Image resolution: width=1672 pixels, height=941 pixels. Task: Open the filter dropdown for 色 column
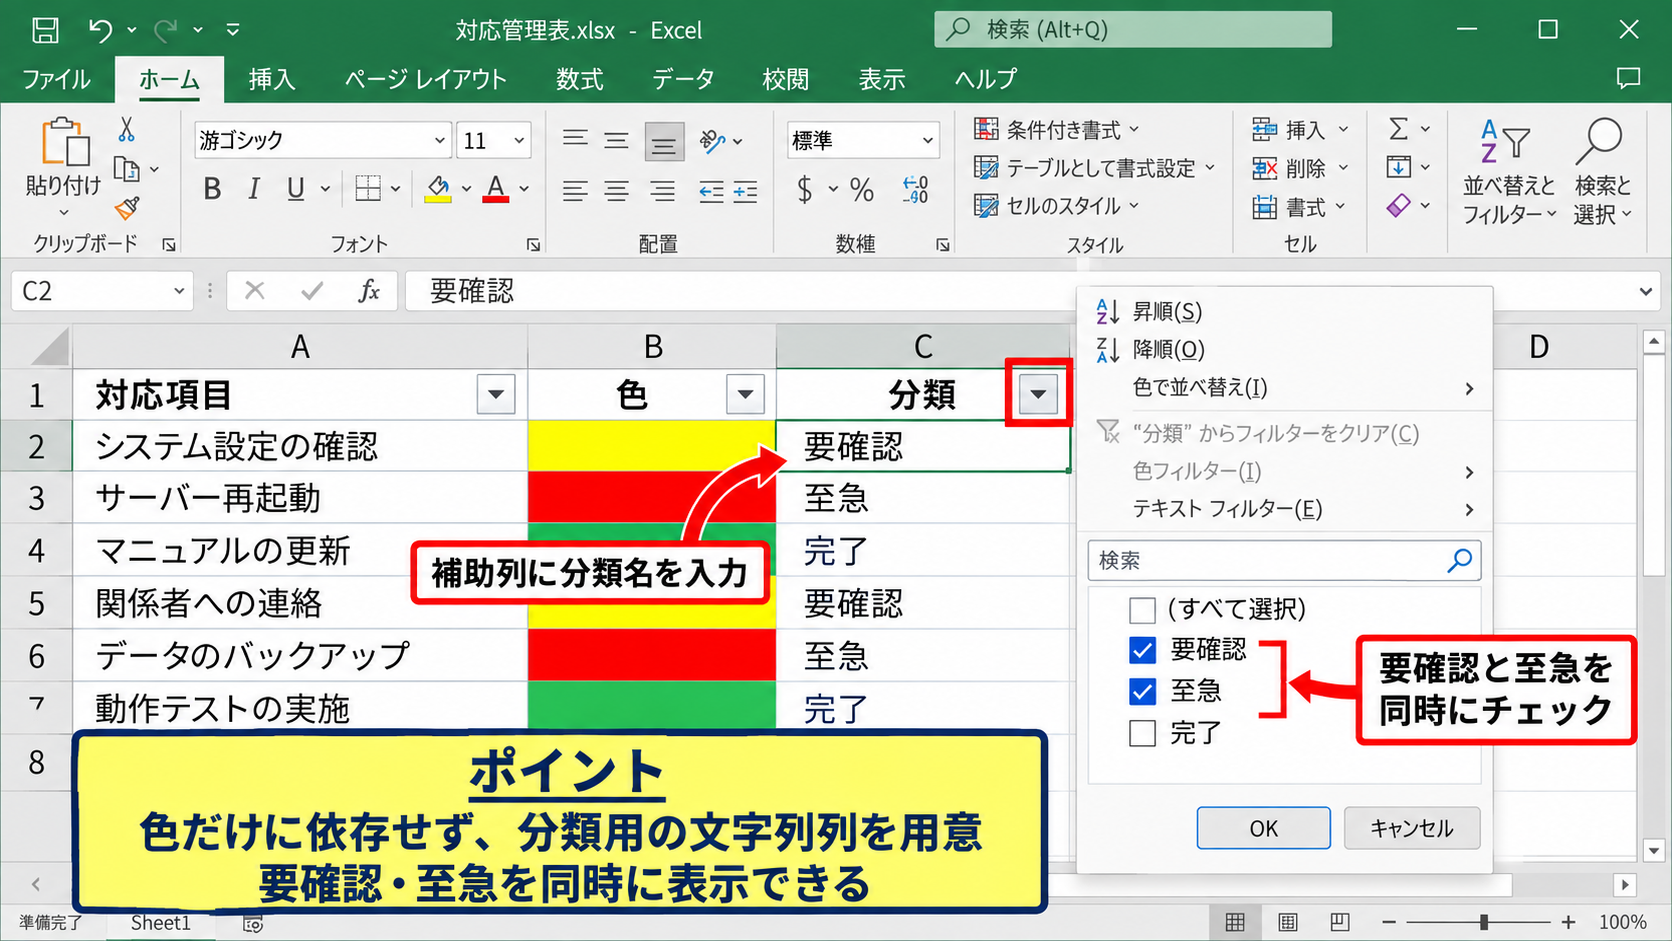(x=745, y=395)
